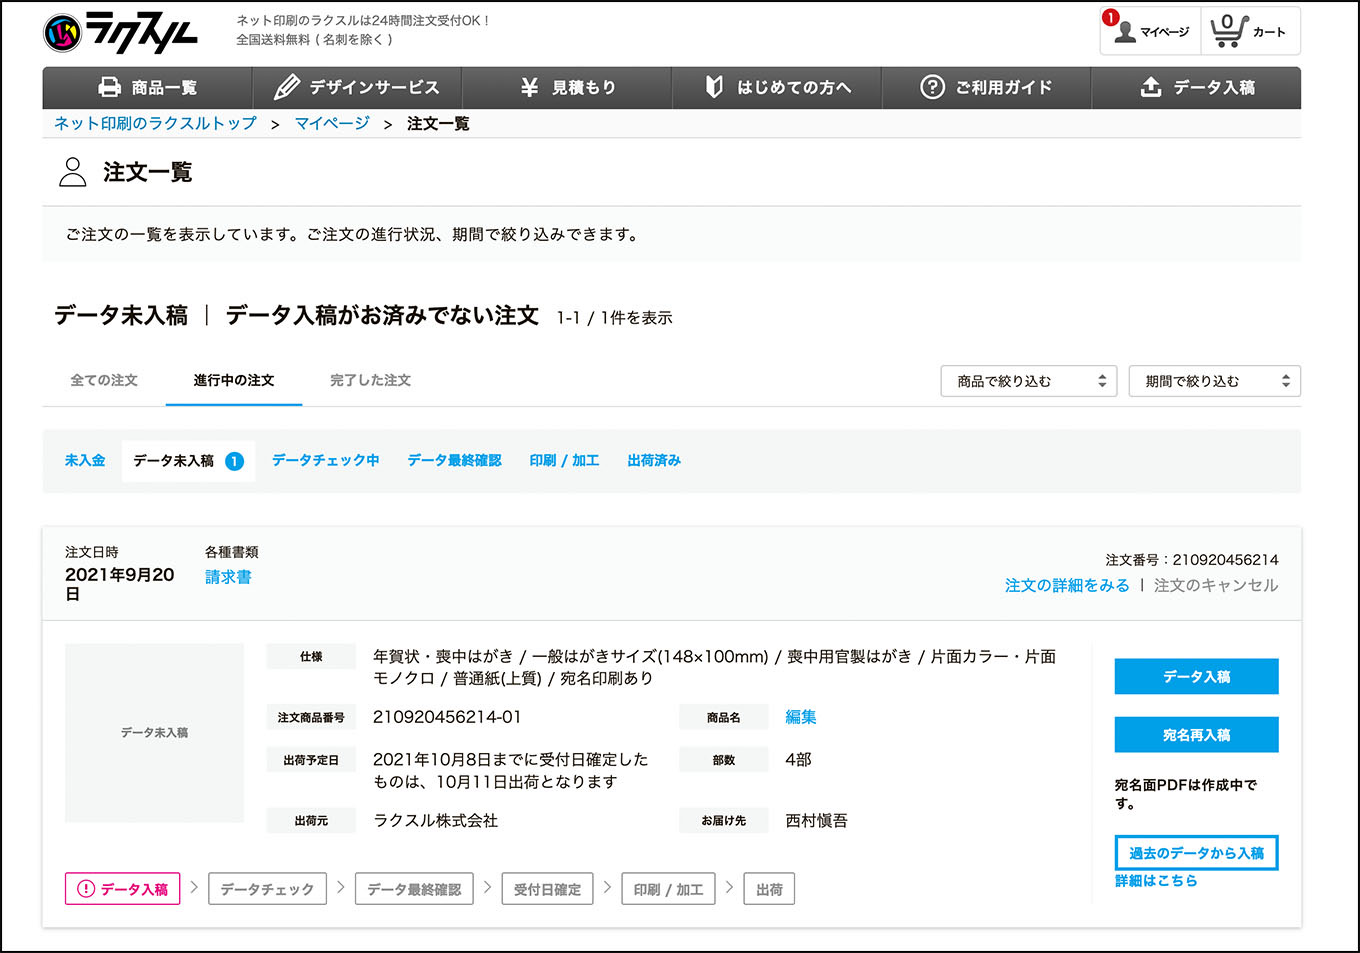Image resolution: width=1360 pixels, height=953 pixels.
Task: Click the 受付日確定 progress step
Action: click(x=547, y=889)
